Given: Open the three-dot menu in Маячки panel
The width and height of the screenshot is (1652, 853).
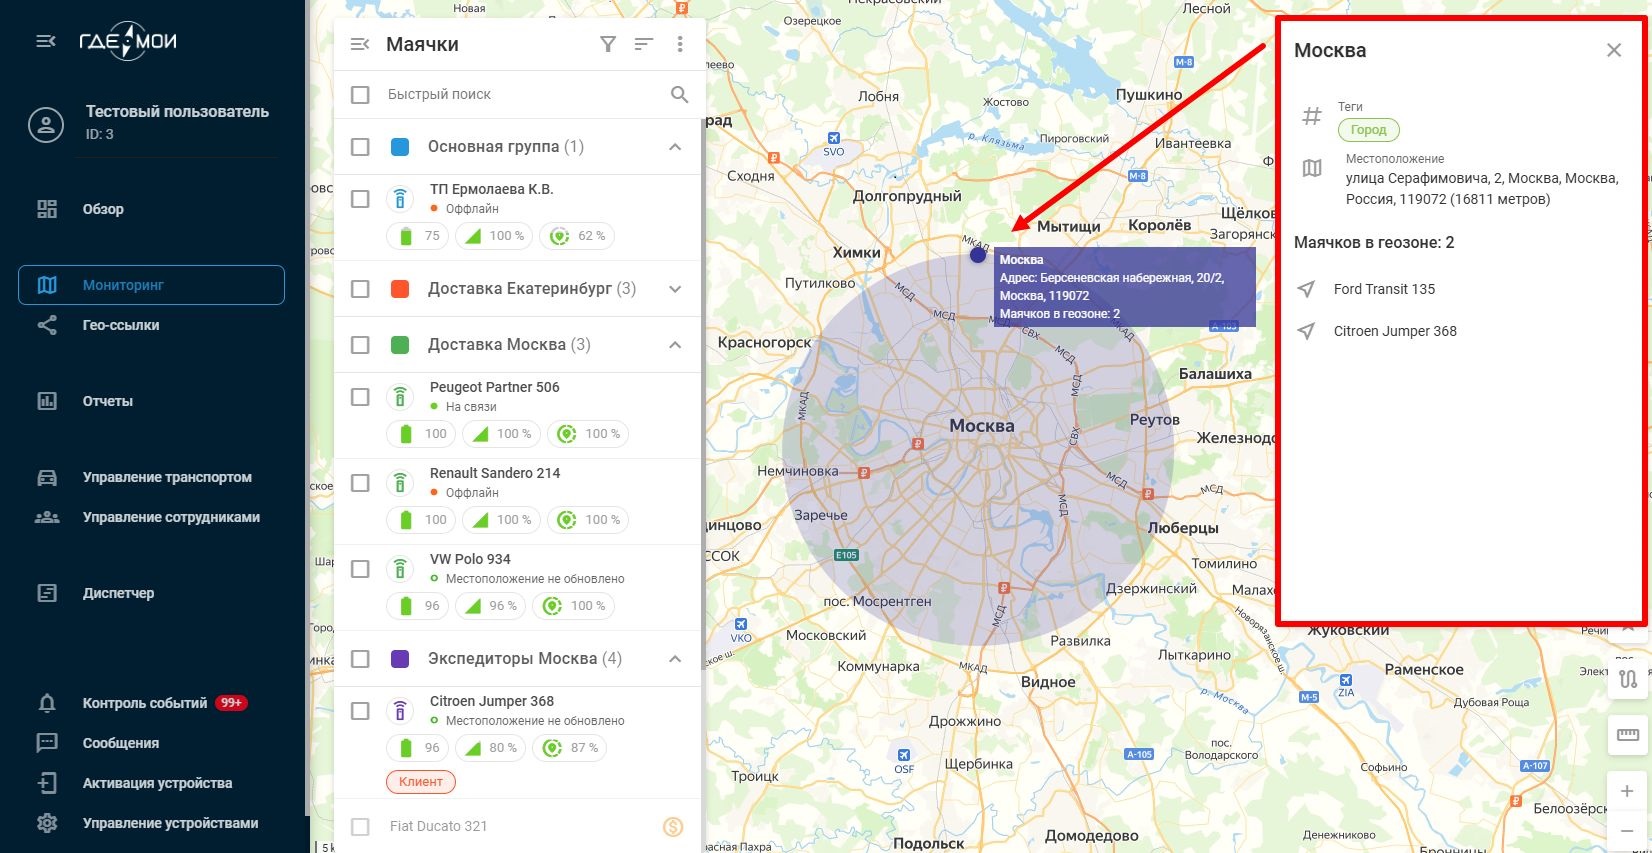Looking at the screenshot, I should click(680, 44).
